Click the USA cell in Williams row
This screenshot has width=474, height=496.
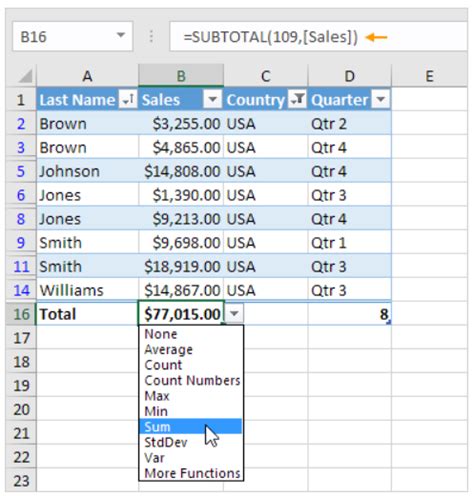pyautogui.click(x=266, y=290)
